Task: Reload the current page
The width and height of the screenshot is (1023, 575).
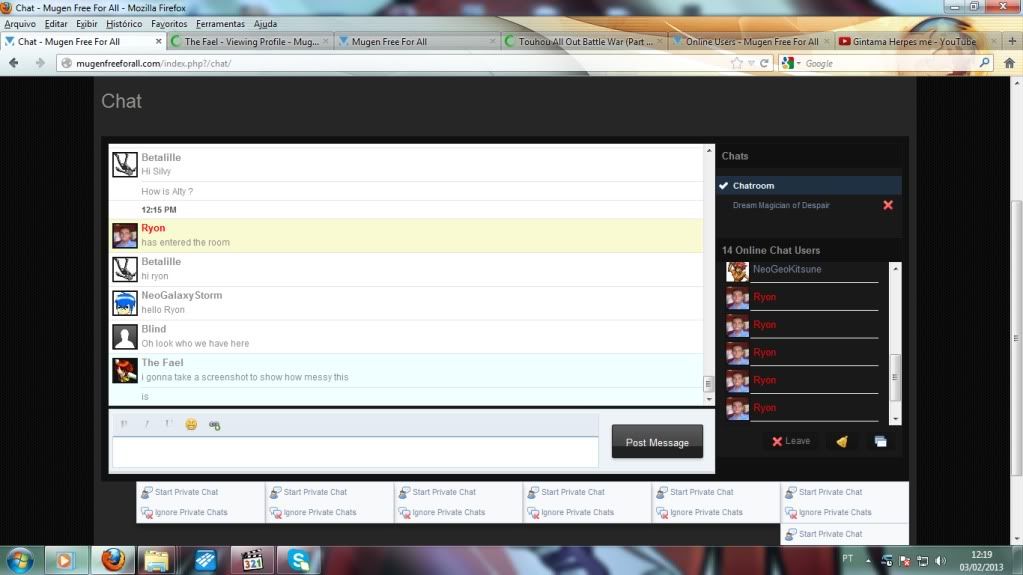Action: (764, 63)
